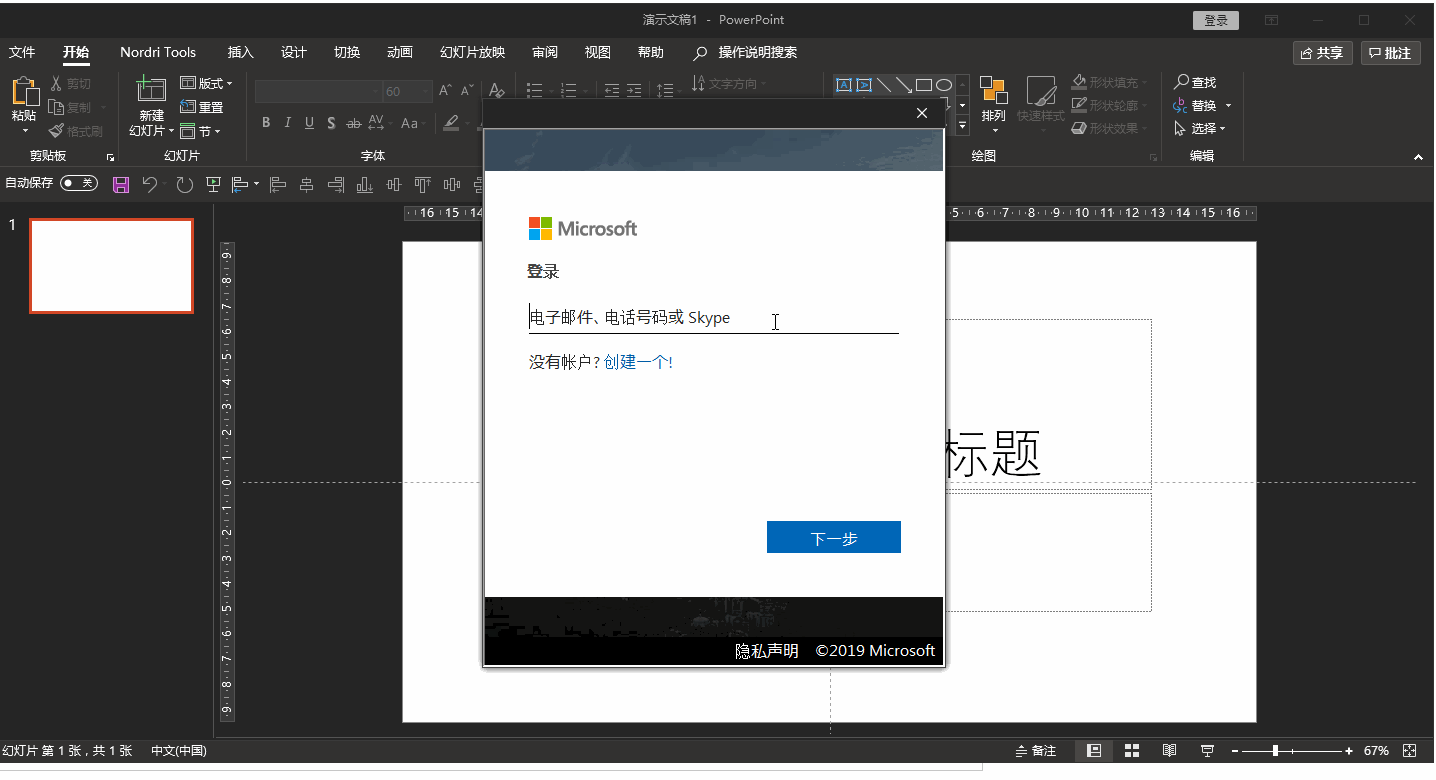Image resolution: width=1436 pixels, height=780 pixels.
Task: Click the Create one (创建一个!) link
Action: 638,362
